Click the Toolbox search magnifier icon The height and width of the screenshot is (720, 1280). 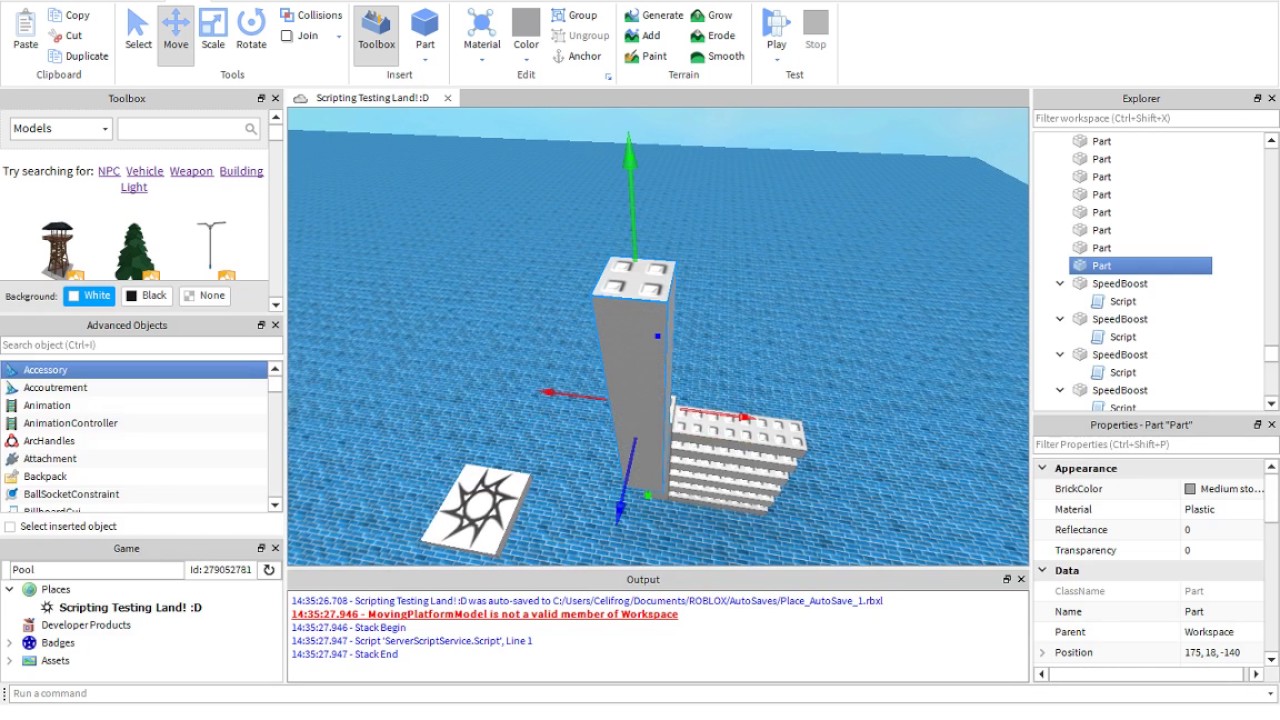pos(251,129)
